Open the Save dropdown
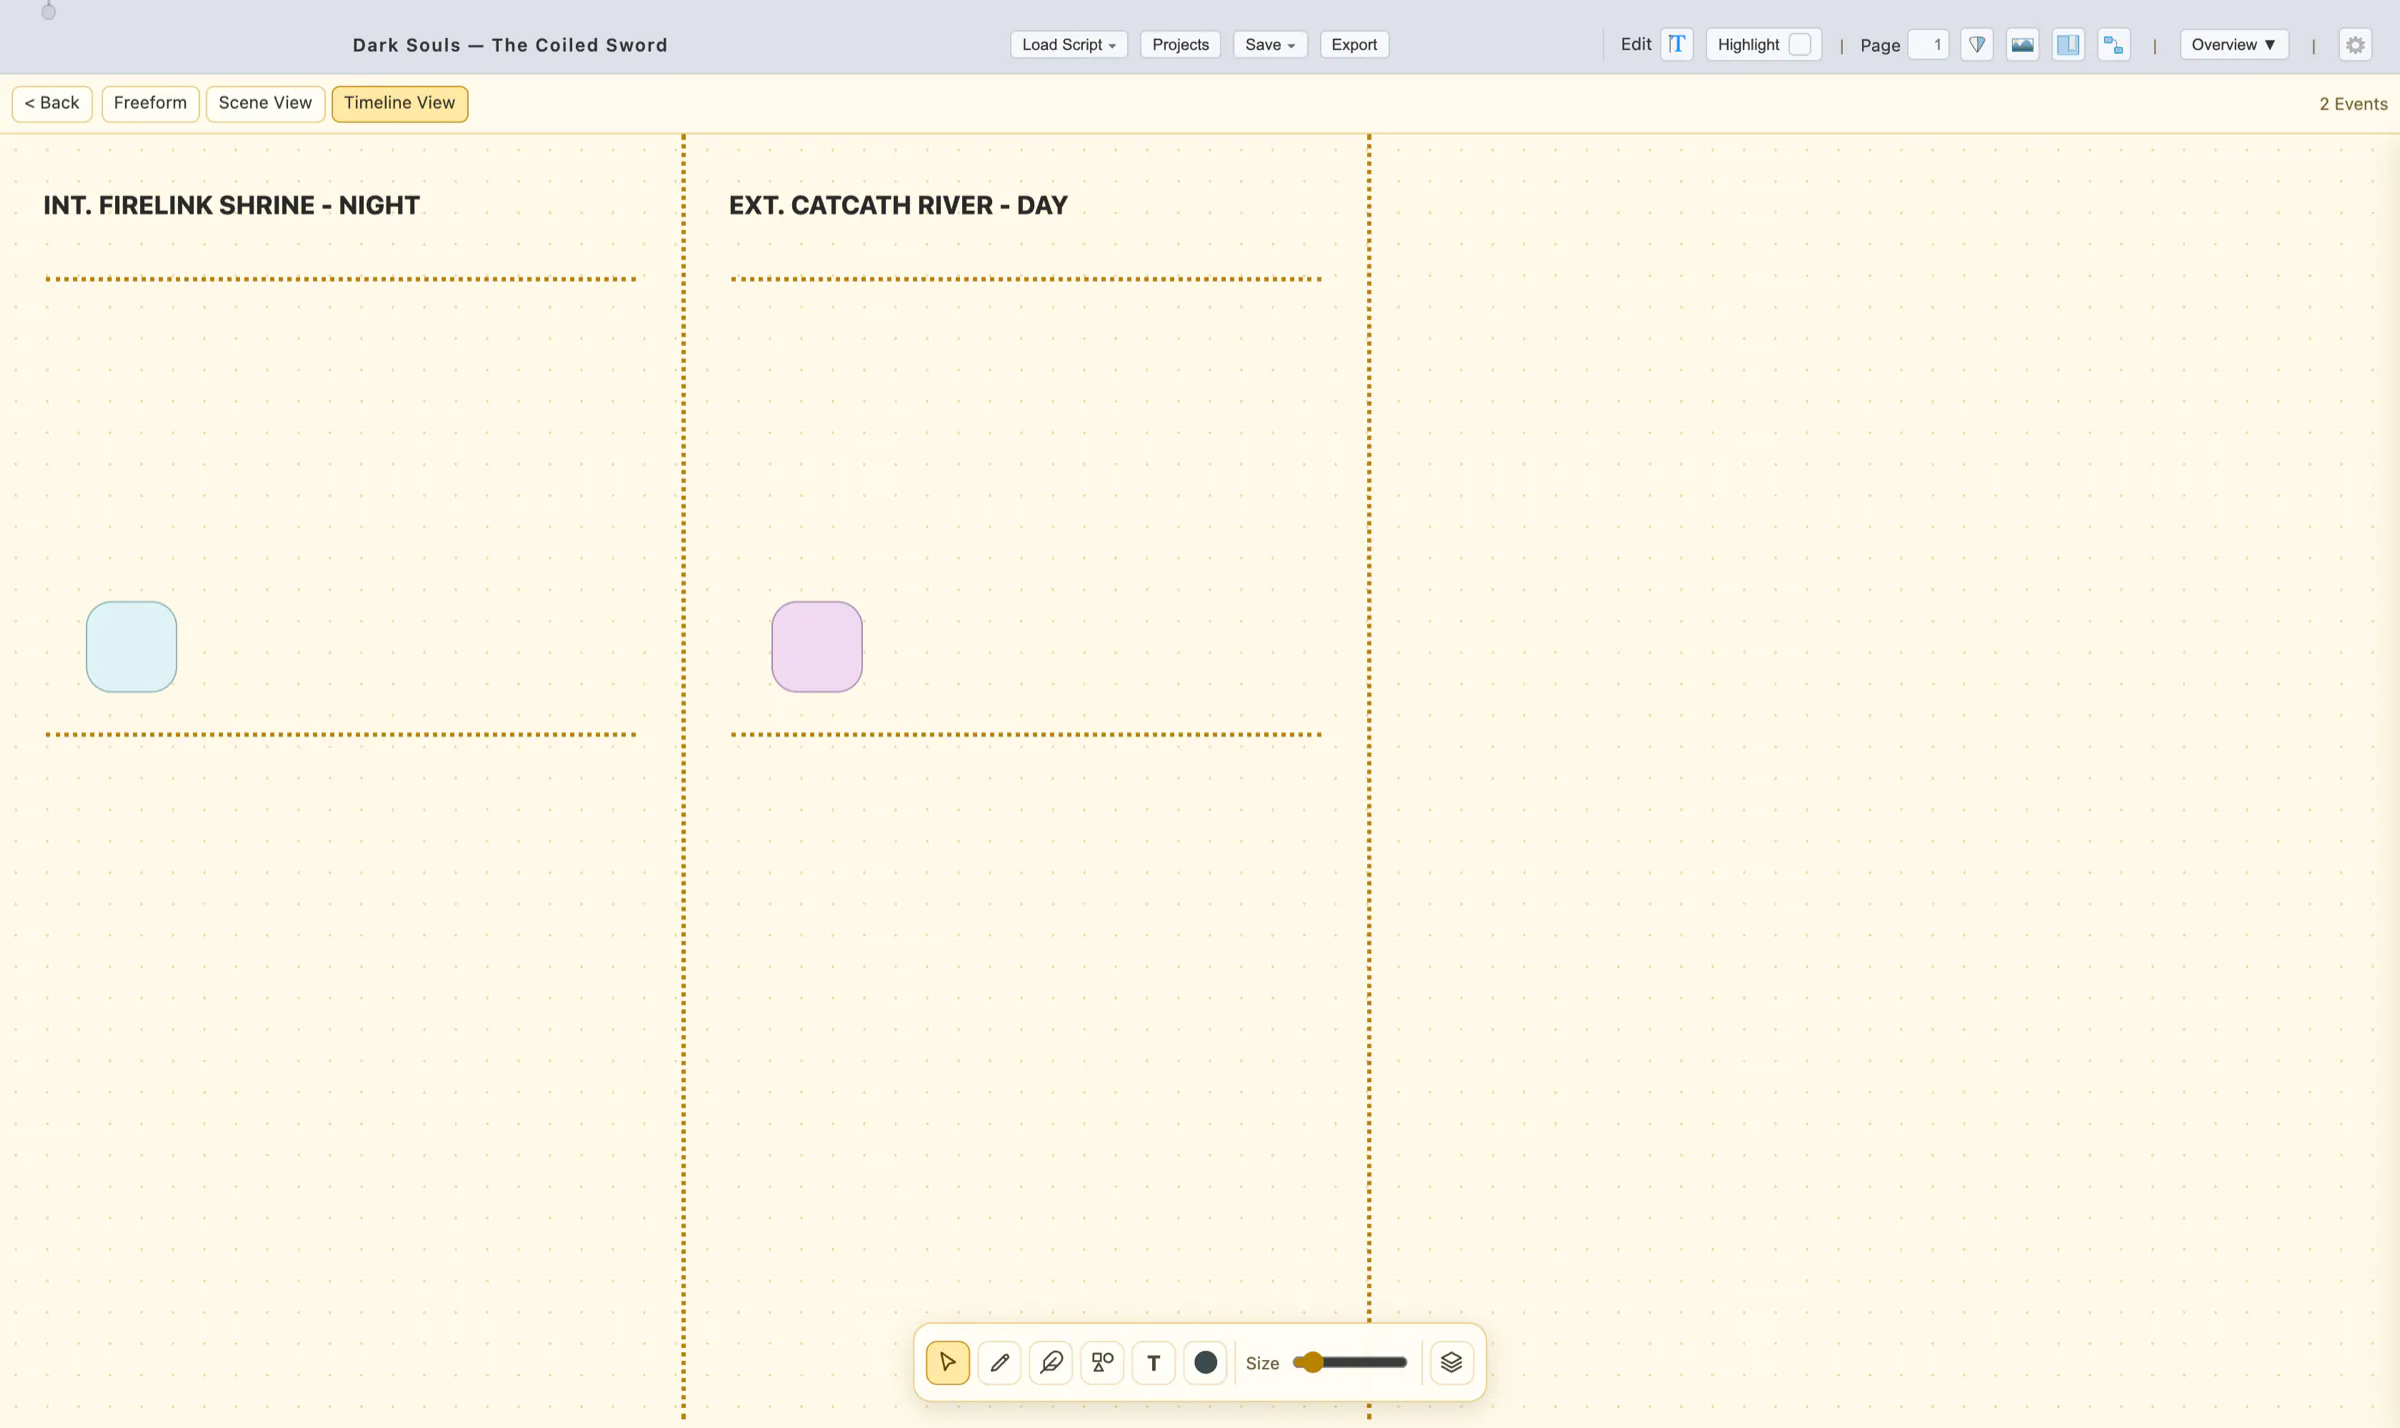The width and height of the screenshot is (2400, 1428). [x=1270, y=44]
